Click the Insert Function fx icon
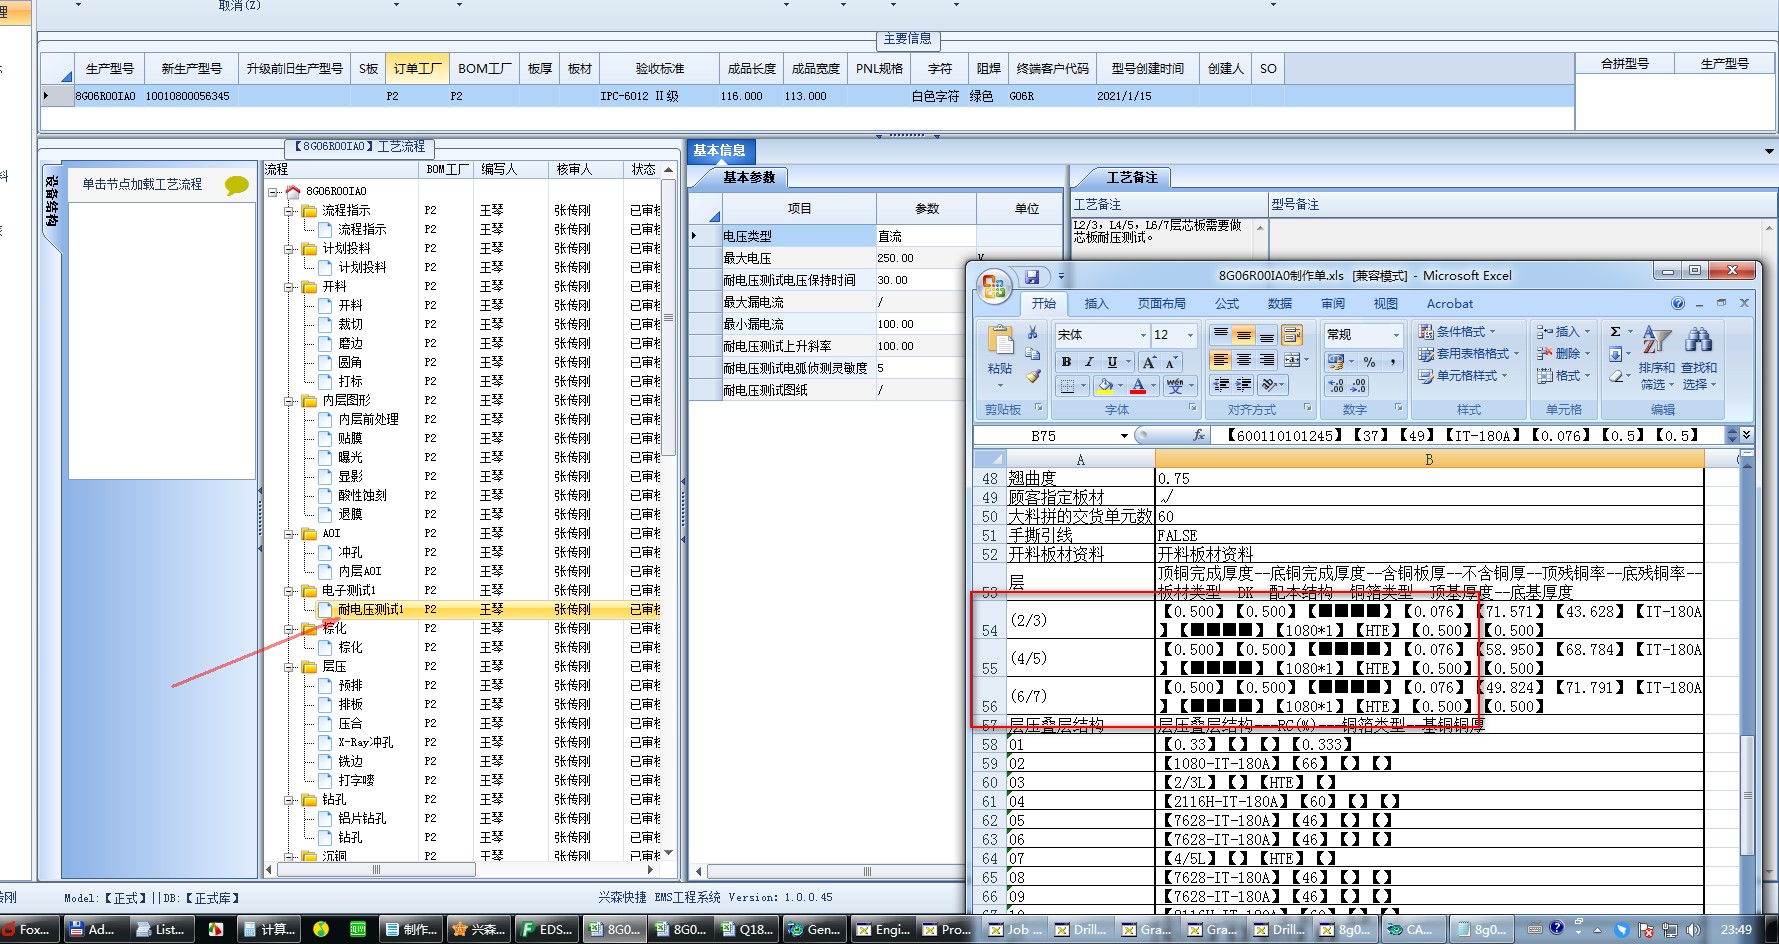The height and width of the screenshot is (944, 1779). (x=1199, y=435)
